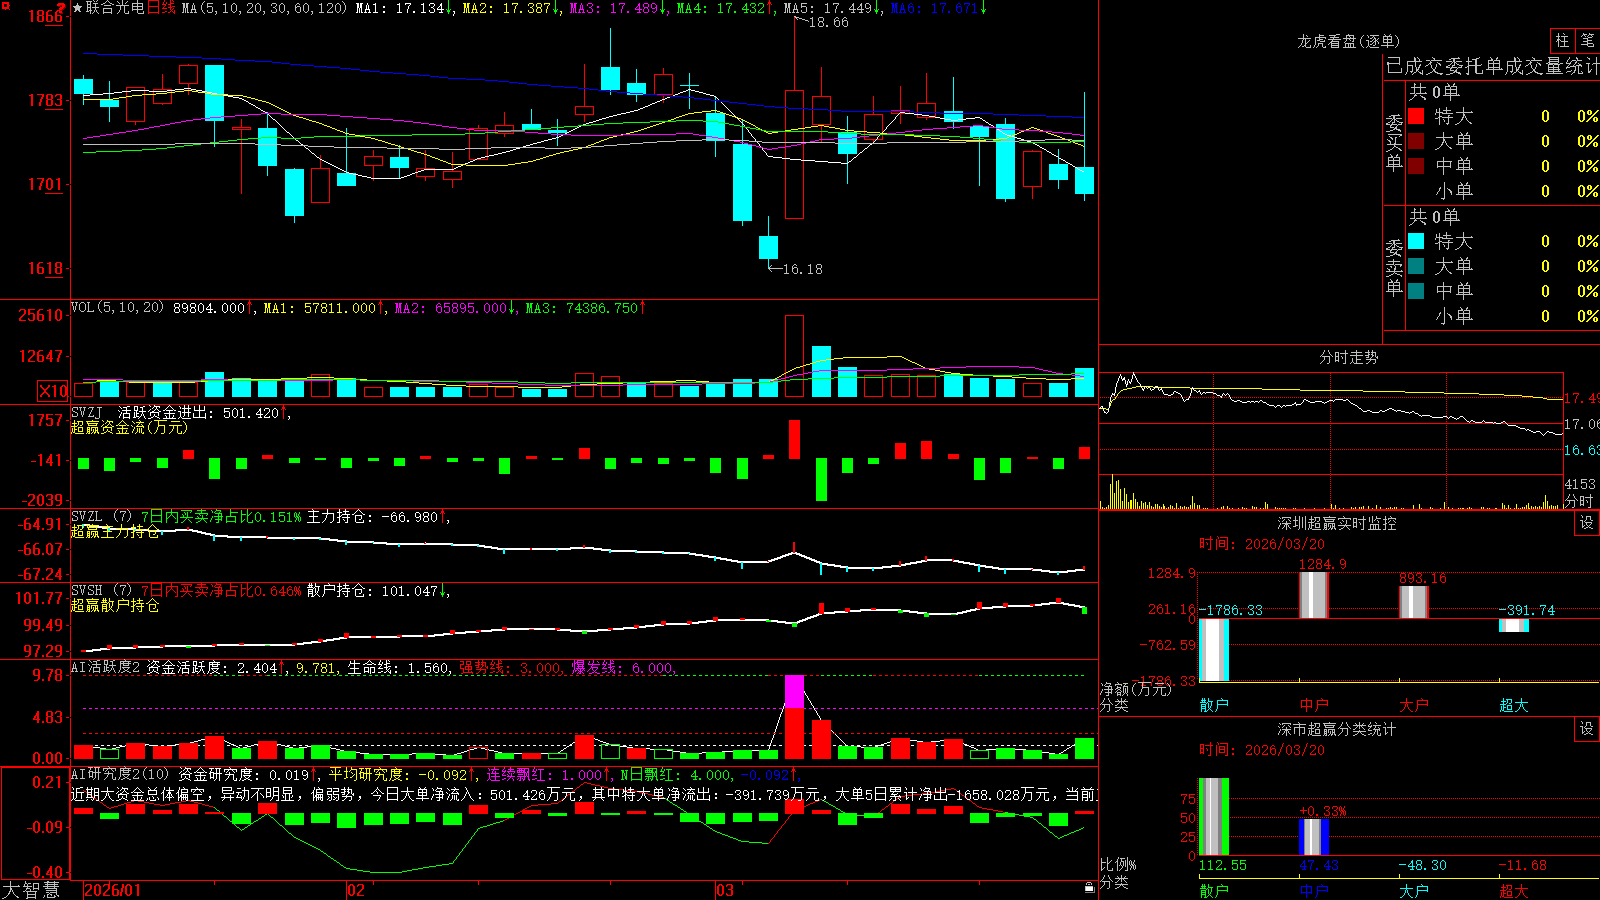
Task: Click the X10 volume scale box
Action: click(x=53, y=391)
